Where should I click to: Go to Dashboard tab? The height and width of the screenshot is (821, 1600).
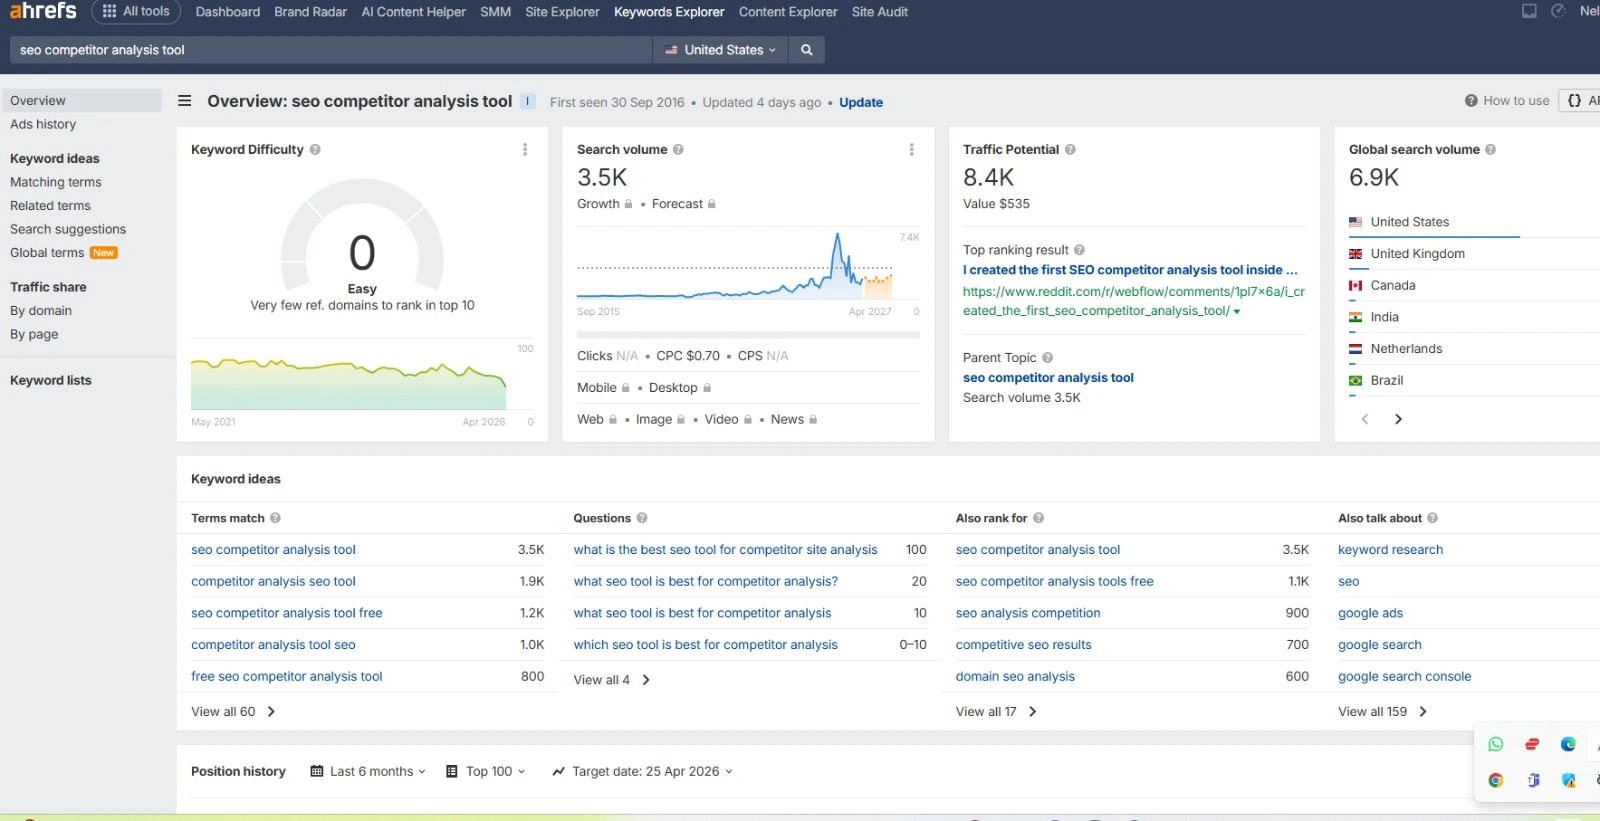click(x=227, y=12)
